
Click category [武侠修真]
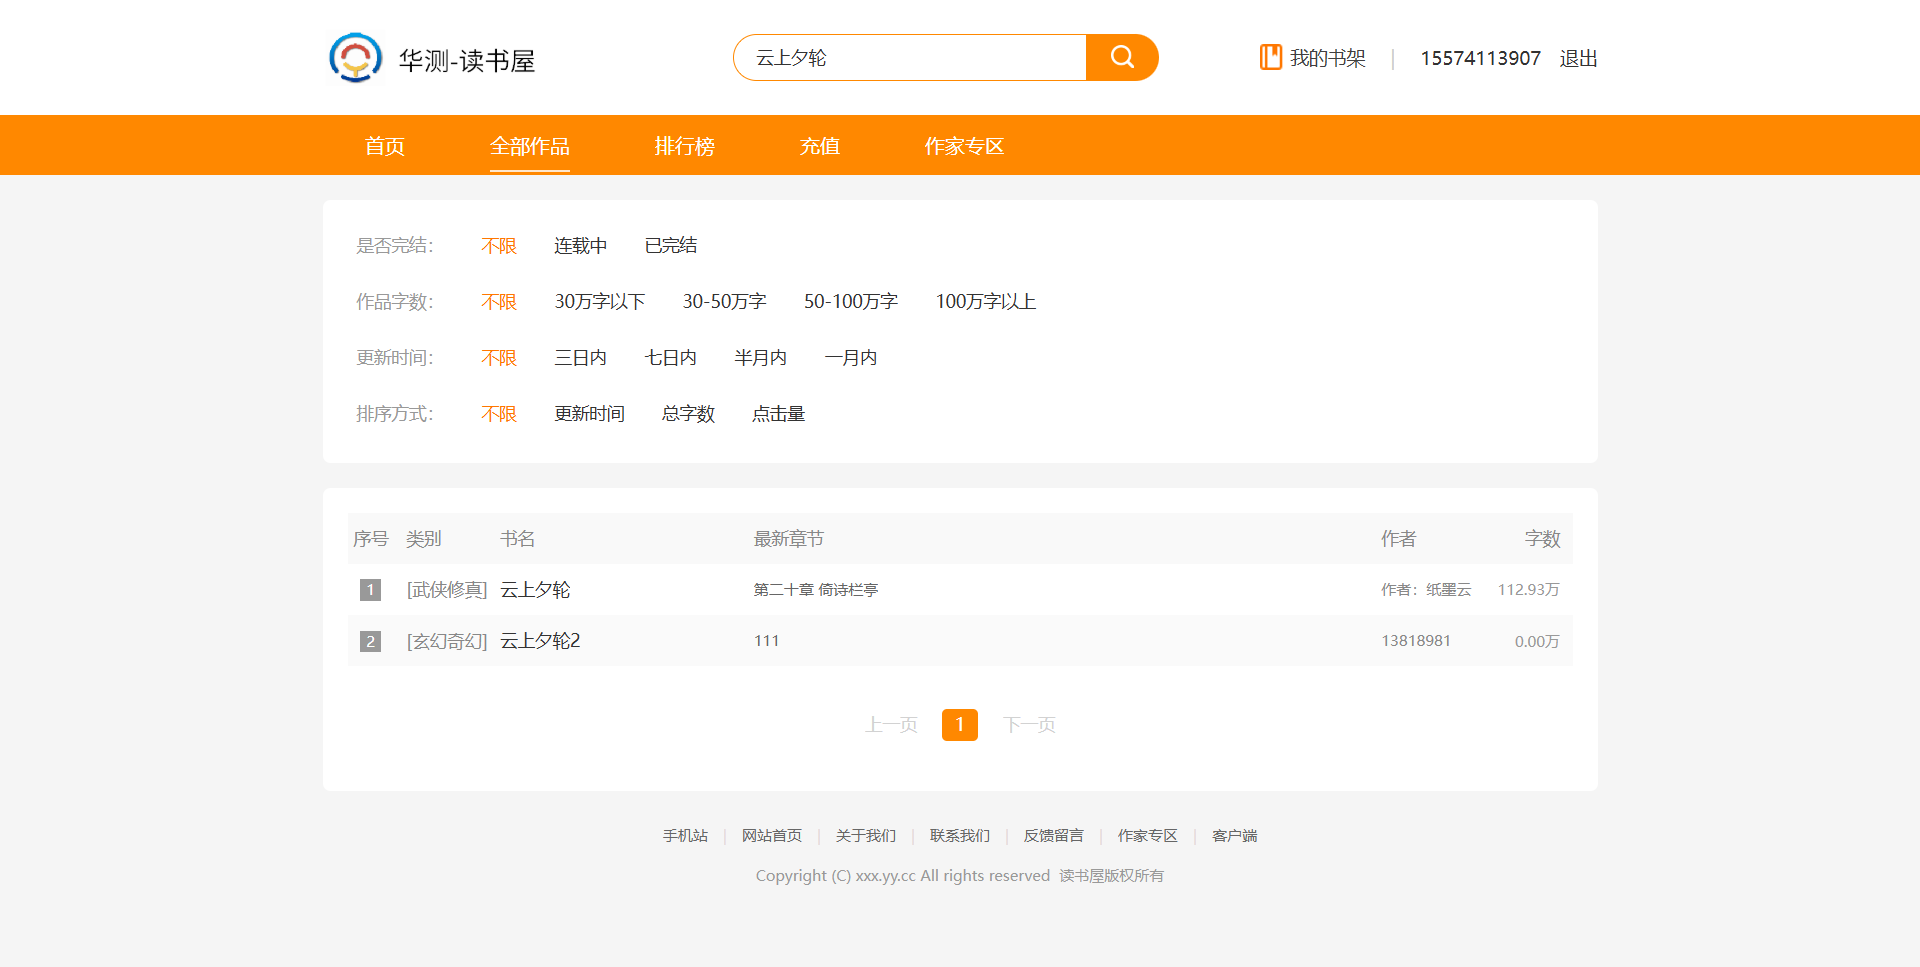[x=447, y=590]
